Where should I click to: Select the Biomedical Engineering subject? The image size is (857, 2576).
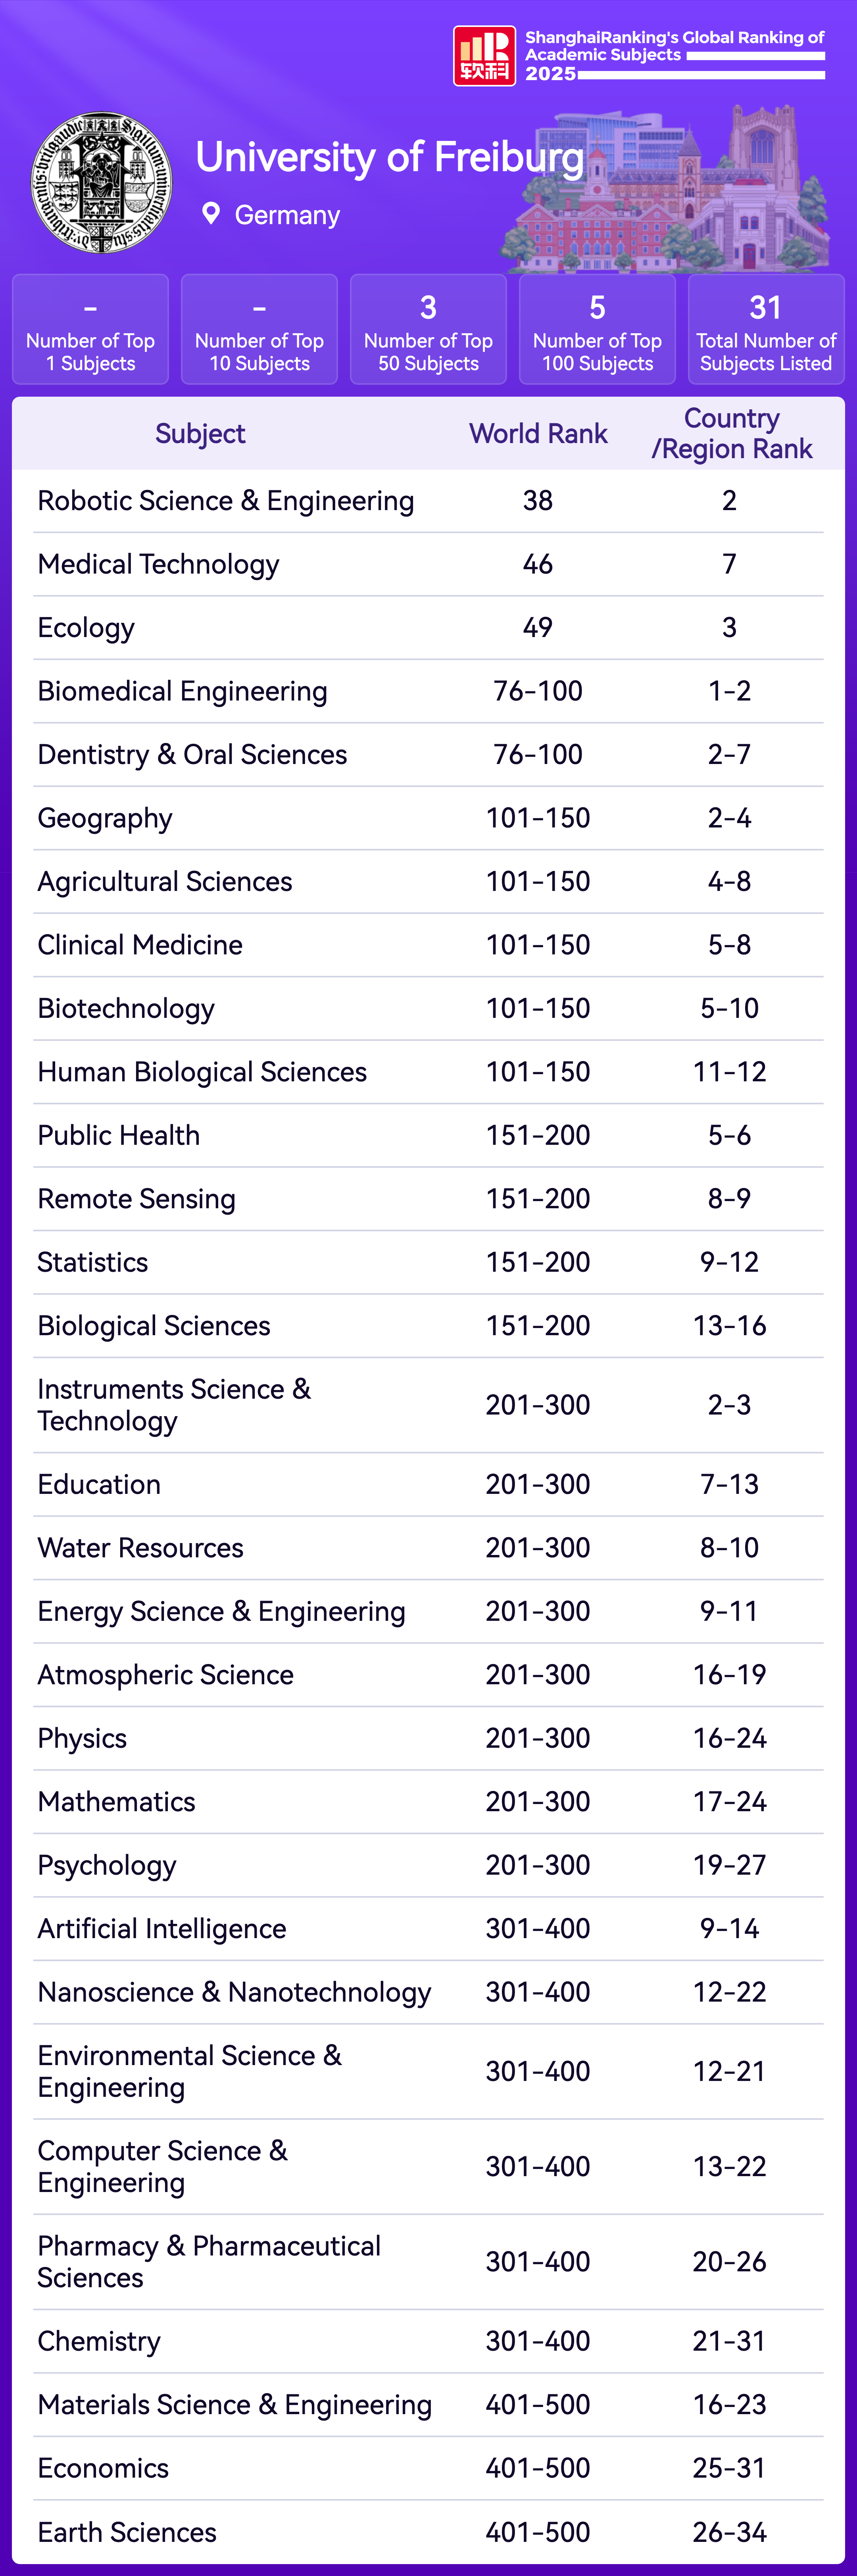[182, 691]
